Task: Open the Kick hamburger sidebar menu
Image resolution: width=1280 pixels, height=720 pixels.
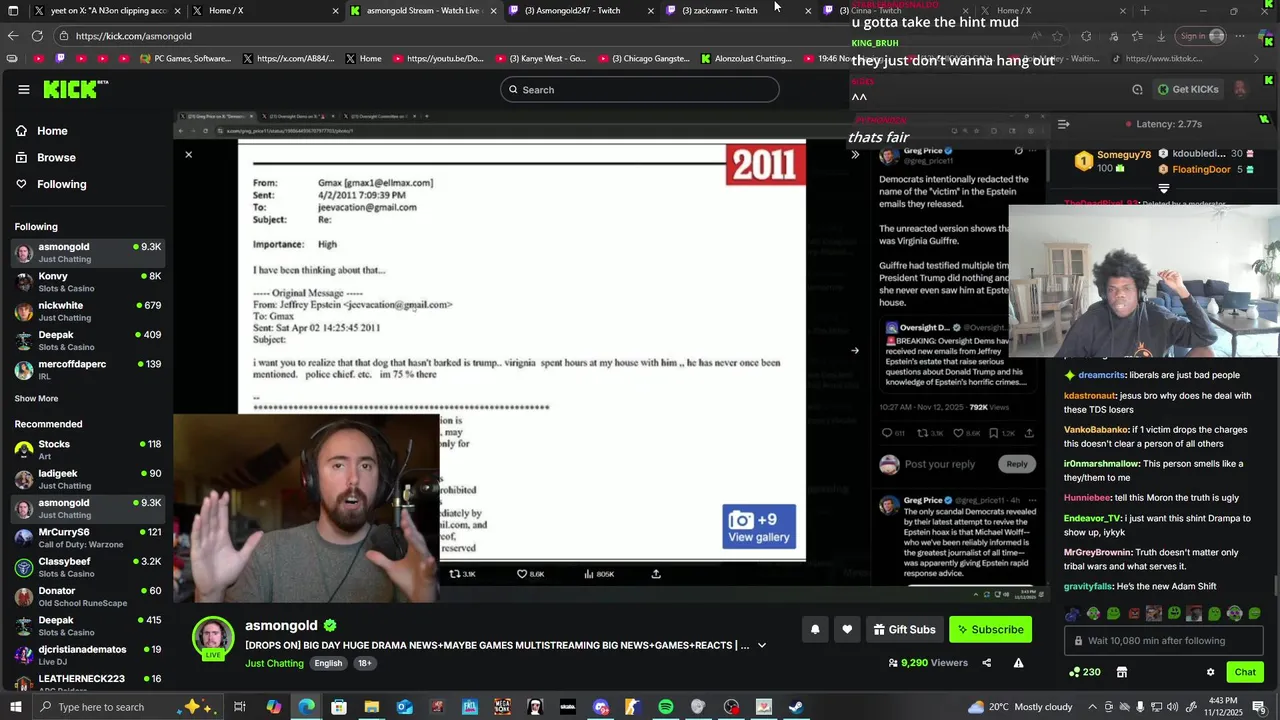Action: pos(24,90)
